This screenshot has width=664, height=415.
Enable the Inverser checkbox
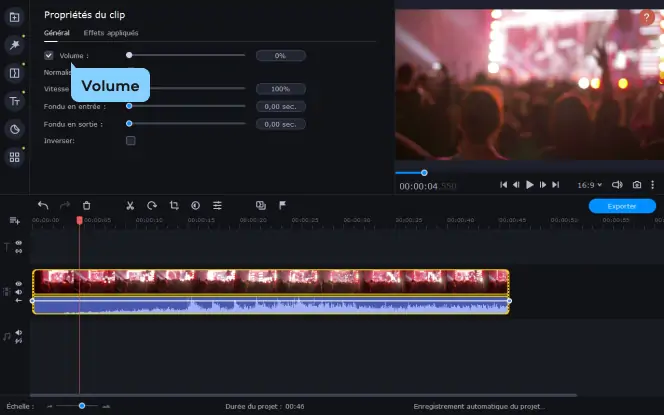[131, 141]
